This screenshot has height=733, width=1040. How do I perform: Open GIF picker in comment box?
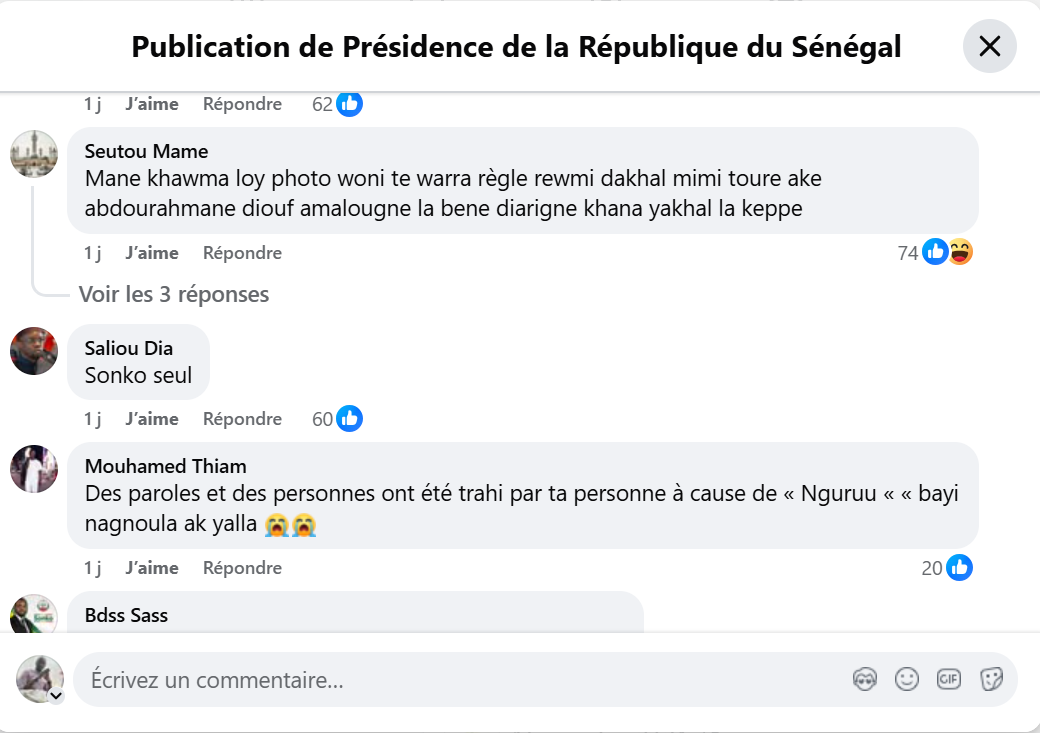(x=949, y=680)
